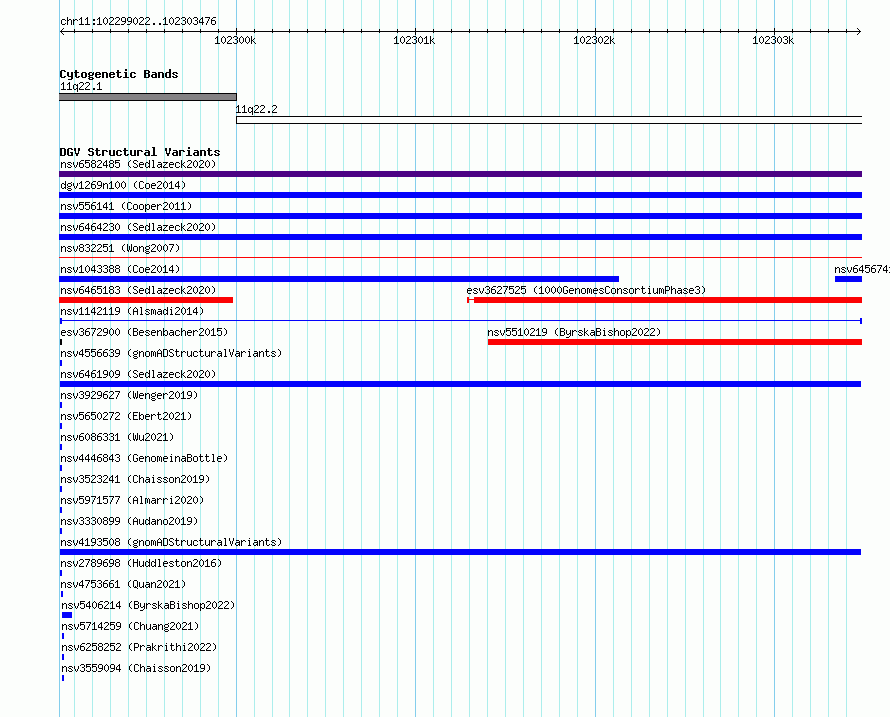This screenshot has height=717, width=890.
Task: Click the 102303k ruler tick label
Action: [x=773, y=40]
